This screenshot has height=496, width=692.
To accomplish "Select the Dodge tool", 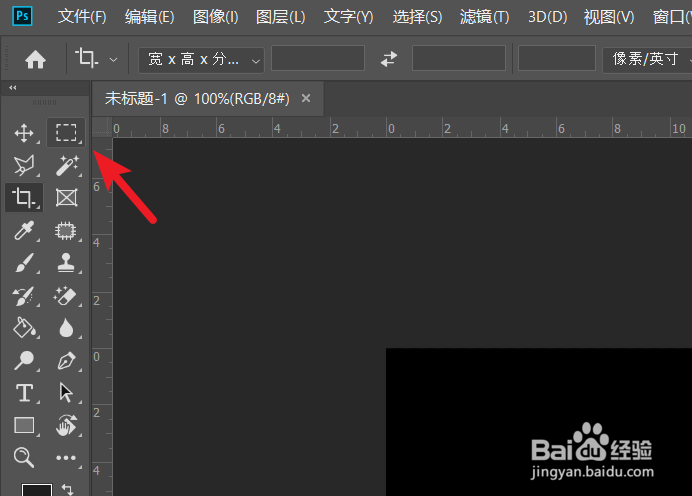I will tap(24, 360).
